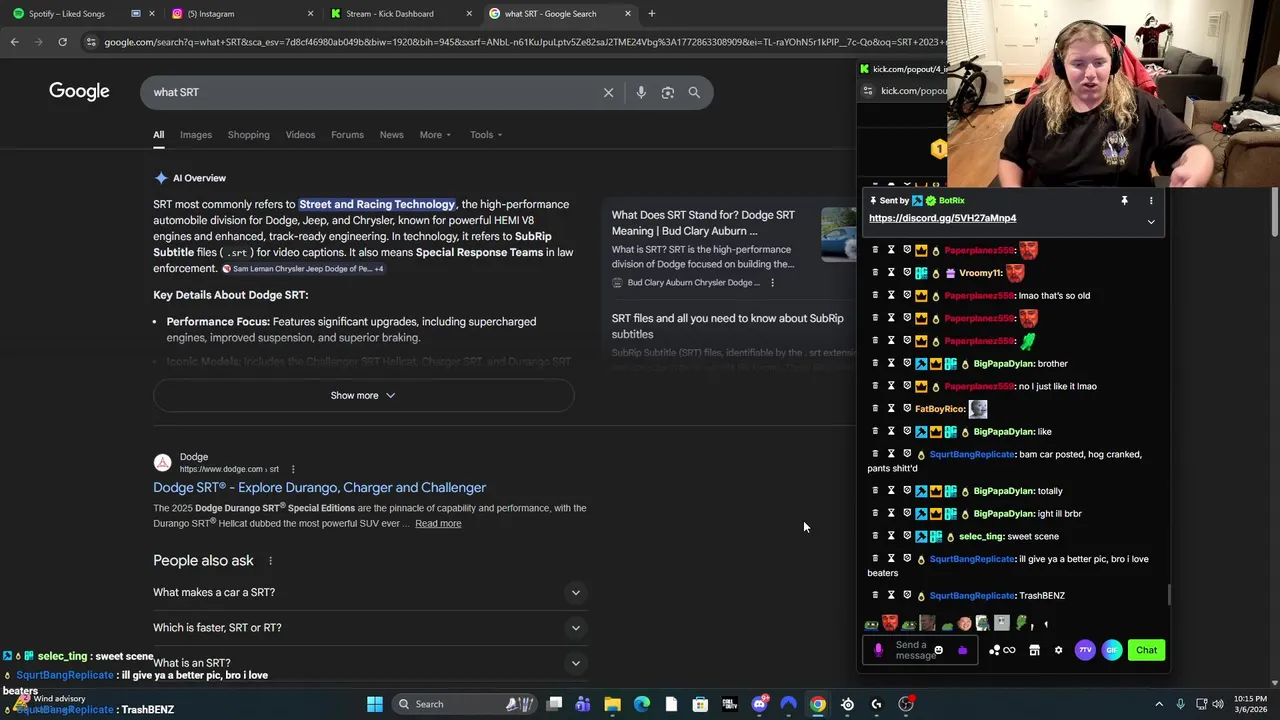Viewport: 1280px width, 720px height.
Task: Switch to the Images search tab
Action: pos(196,135)
